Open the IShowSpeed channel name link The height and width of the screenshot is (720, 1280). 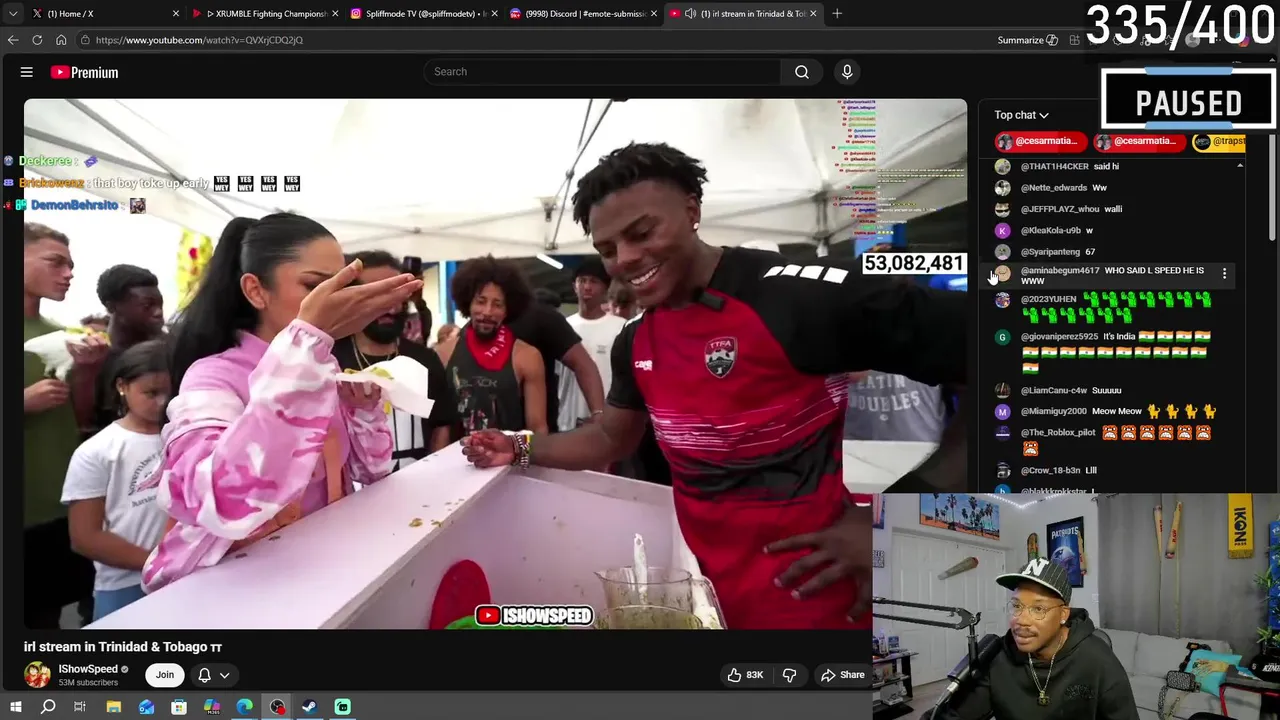pyautogui.click(x=88, y=669)
